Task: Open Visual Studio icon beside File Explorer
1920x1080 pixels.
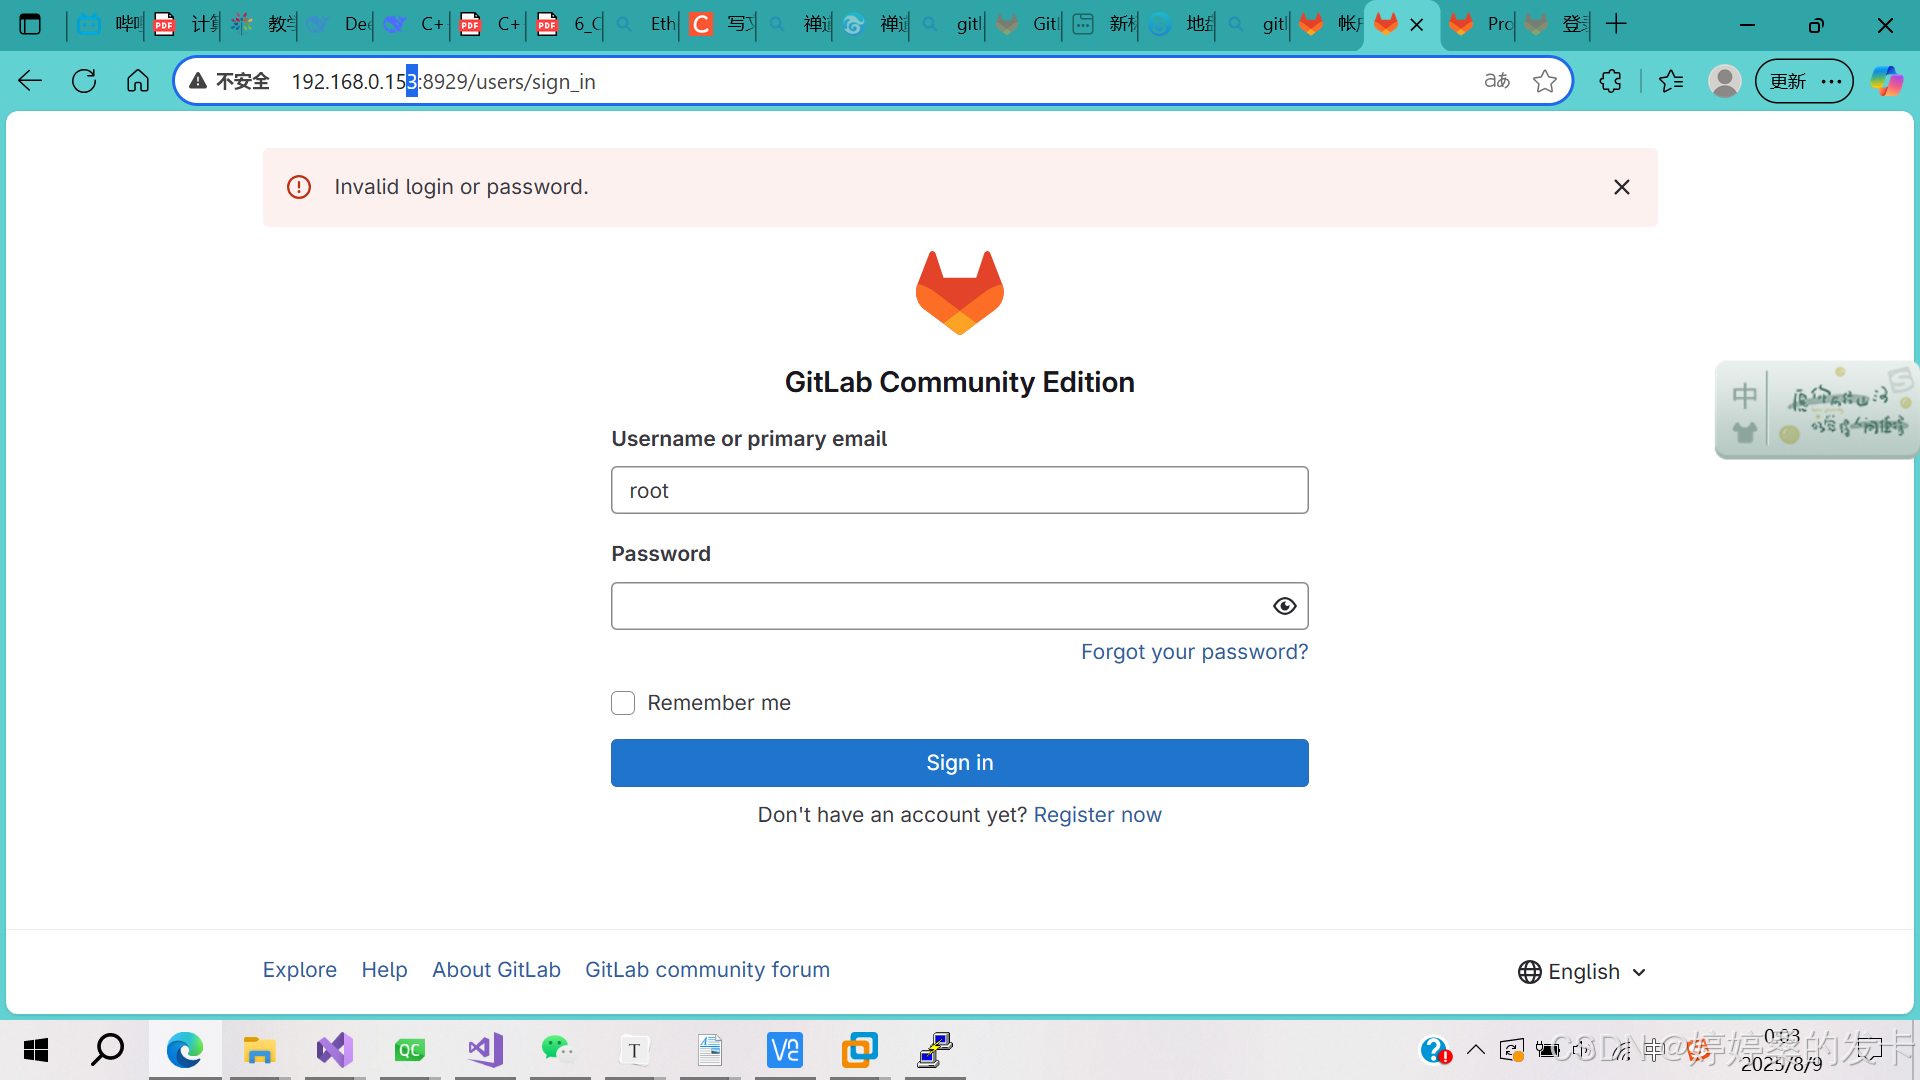Action: [x=334, y=1050]
